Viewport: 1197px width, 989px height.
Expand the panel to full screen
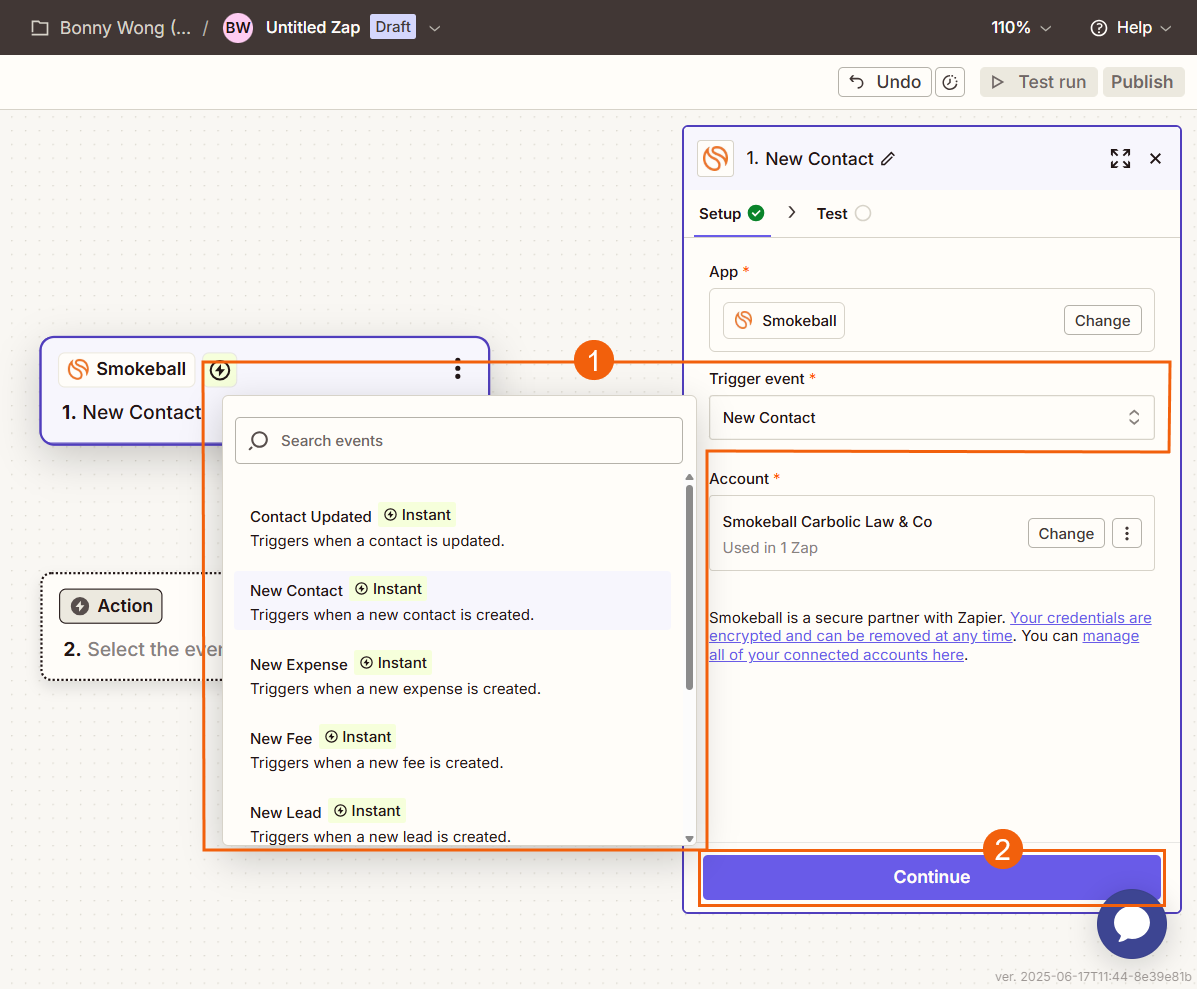coord(1120,159)
